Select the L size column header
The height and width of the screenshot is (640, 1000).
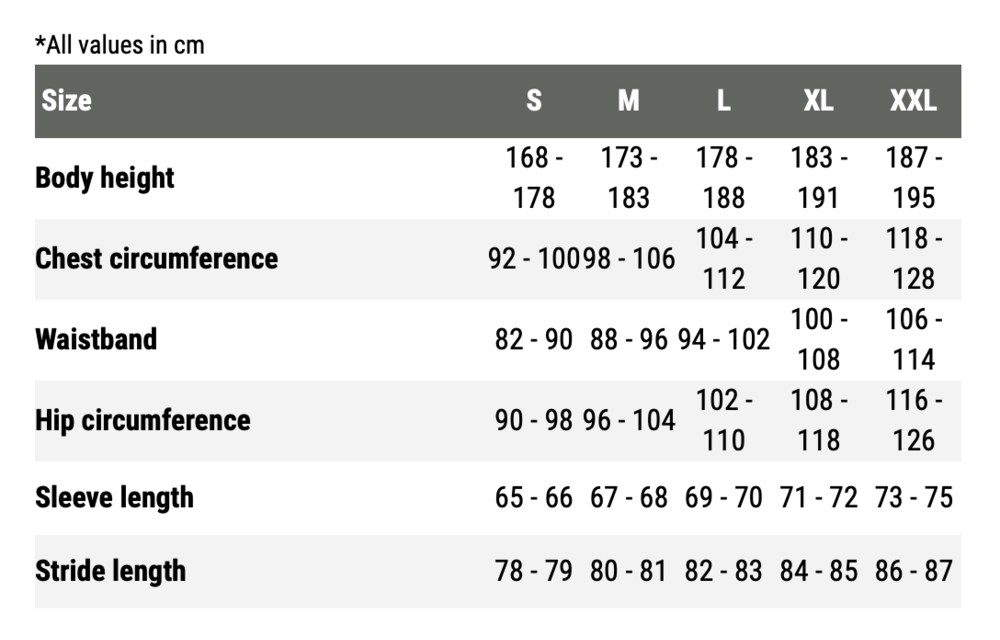pyautogui.click(x=723, y=101)
